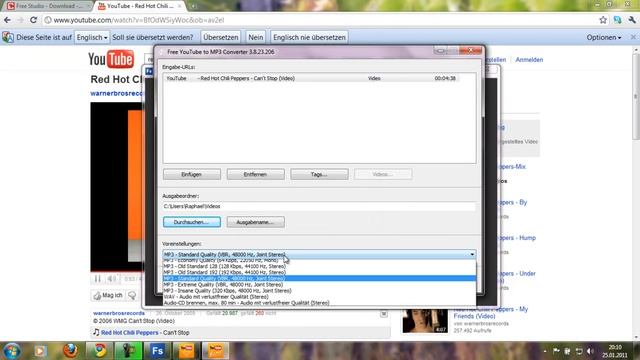Select WAV verlustfreie Qualität preset
Image resolution: width=640 pixels, height=360 pixels.
[x=319, y=297]
